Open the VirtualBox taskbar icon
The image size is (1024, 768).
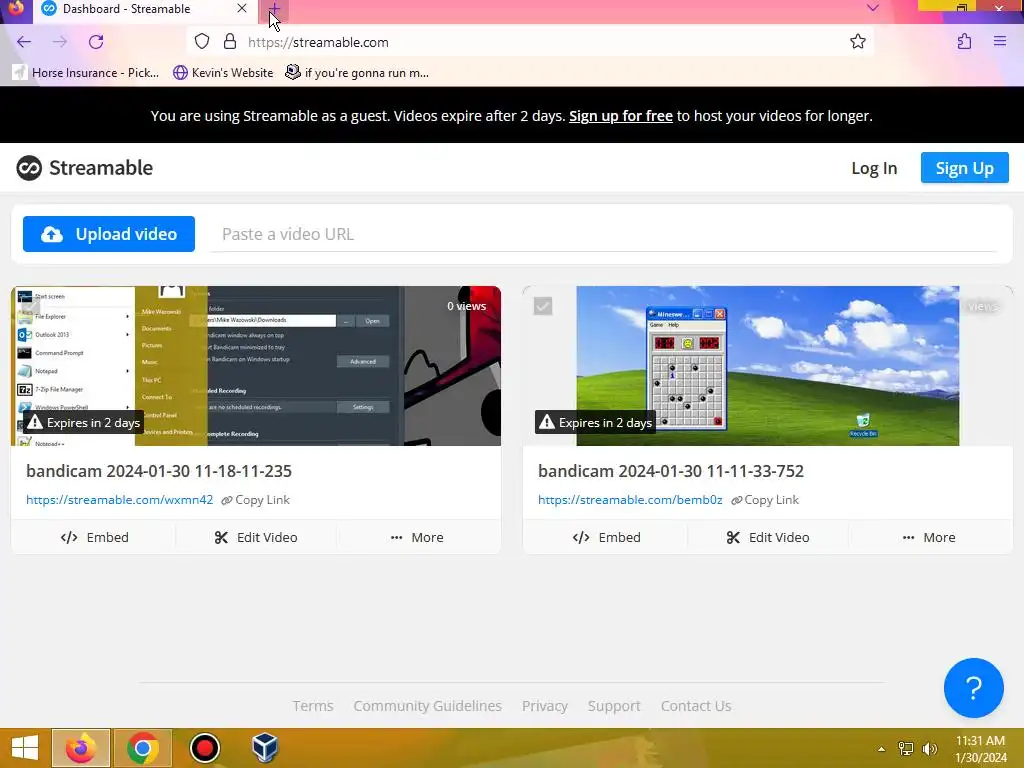point(265,748)
